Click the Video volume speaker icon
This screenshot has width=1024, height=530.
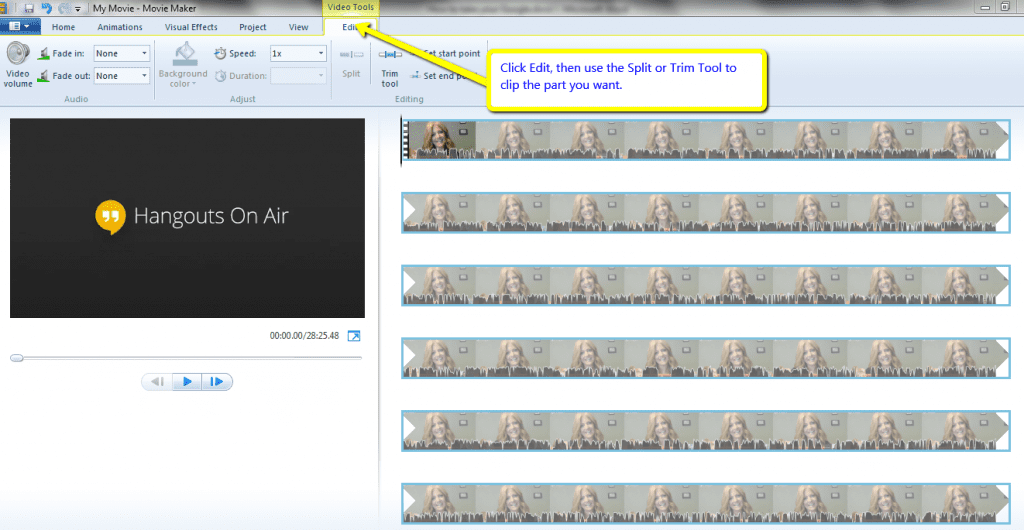point(18,55)
